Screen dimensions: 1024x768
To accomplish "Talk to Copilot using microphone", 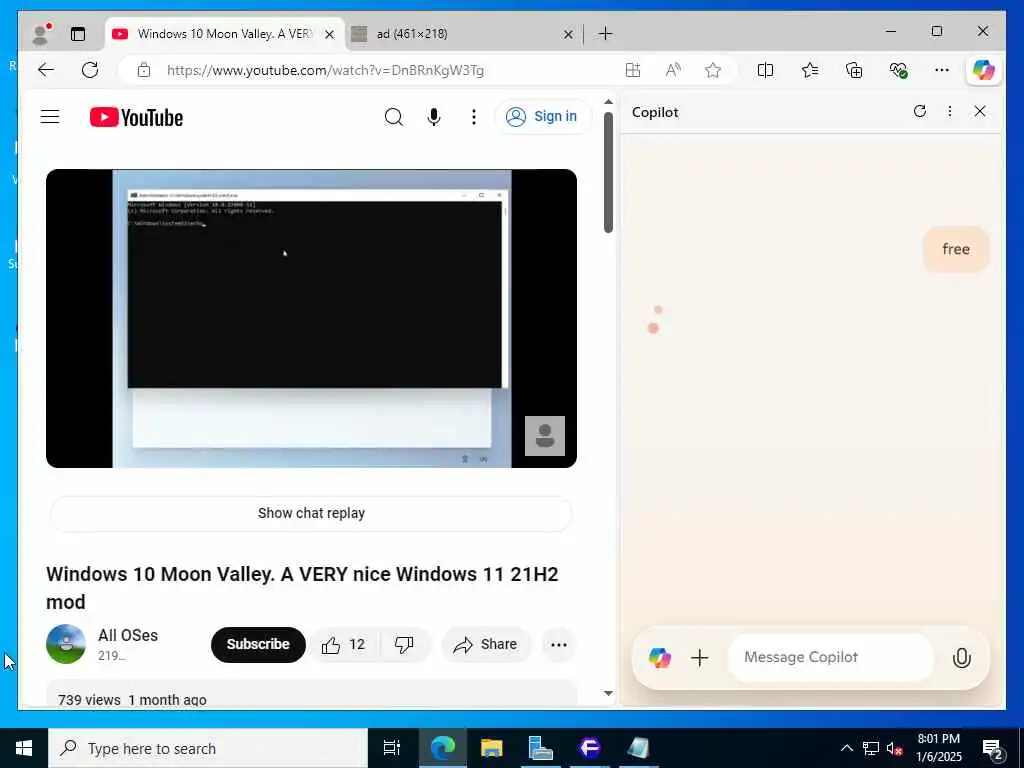I will [962, 658].
